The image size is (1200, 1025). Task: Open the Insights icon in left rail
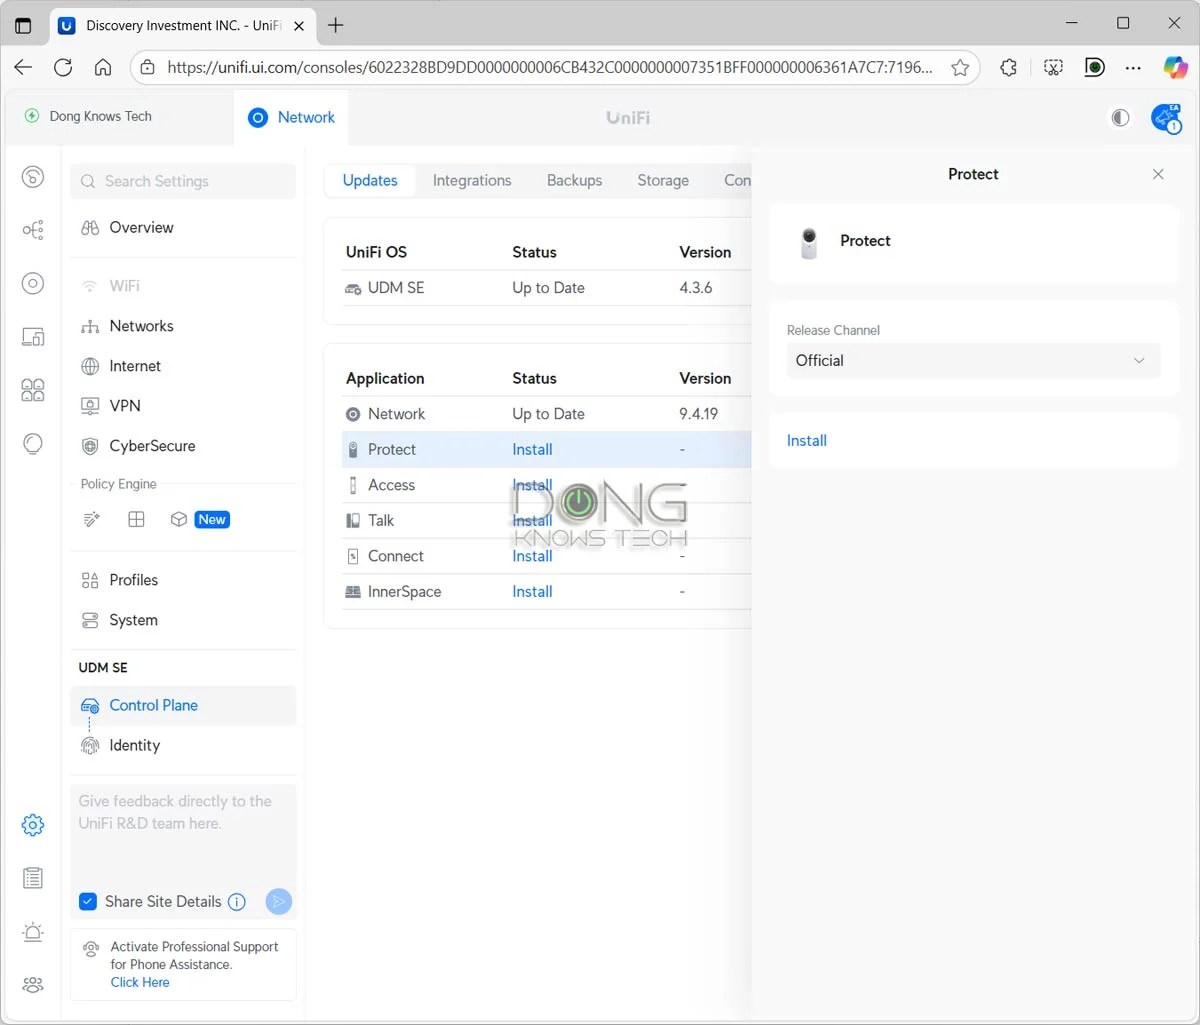(33, 442)
